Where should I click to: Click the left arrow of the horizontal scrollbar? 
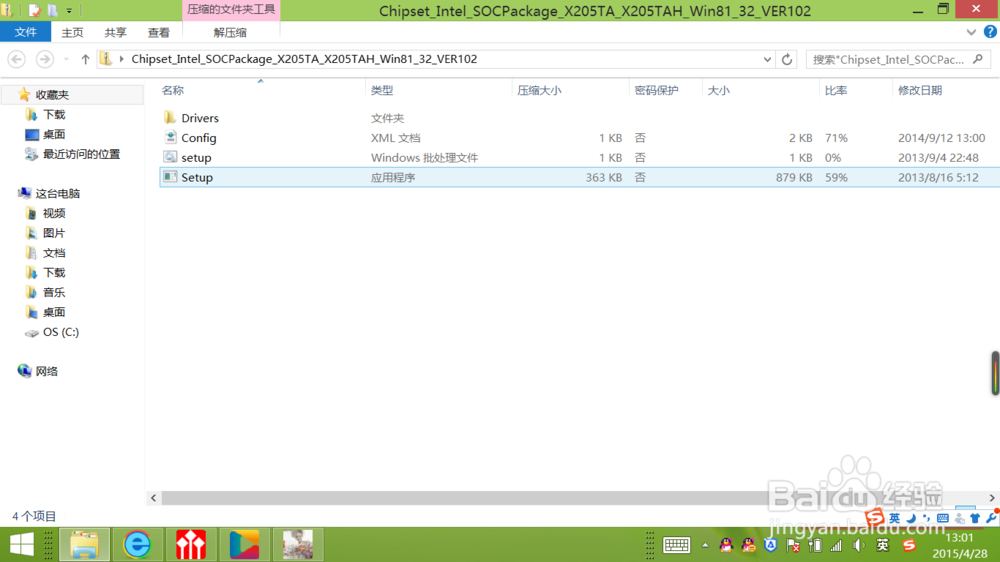point(153,498)
